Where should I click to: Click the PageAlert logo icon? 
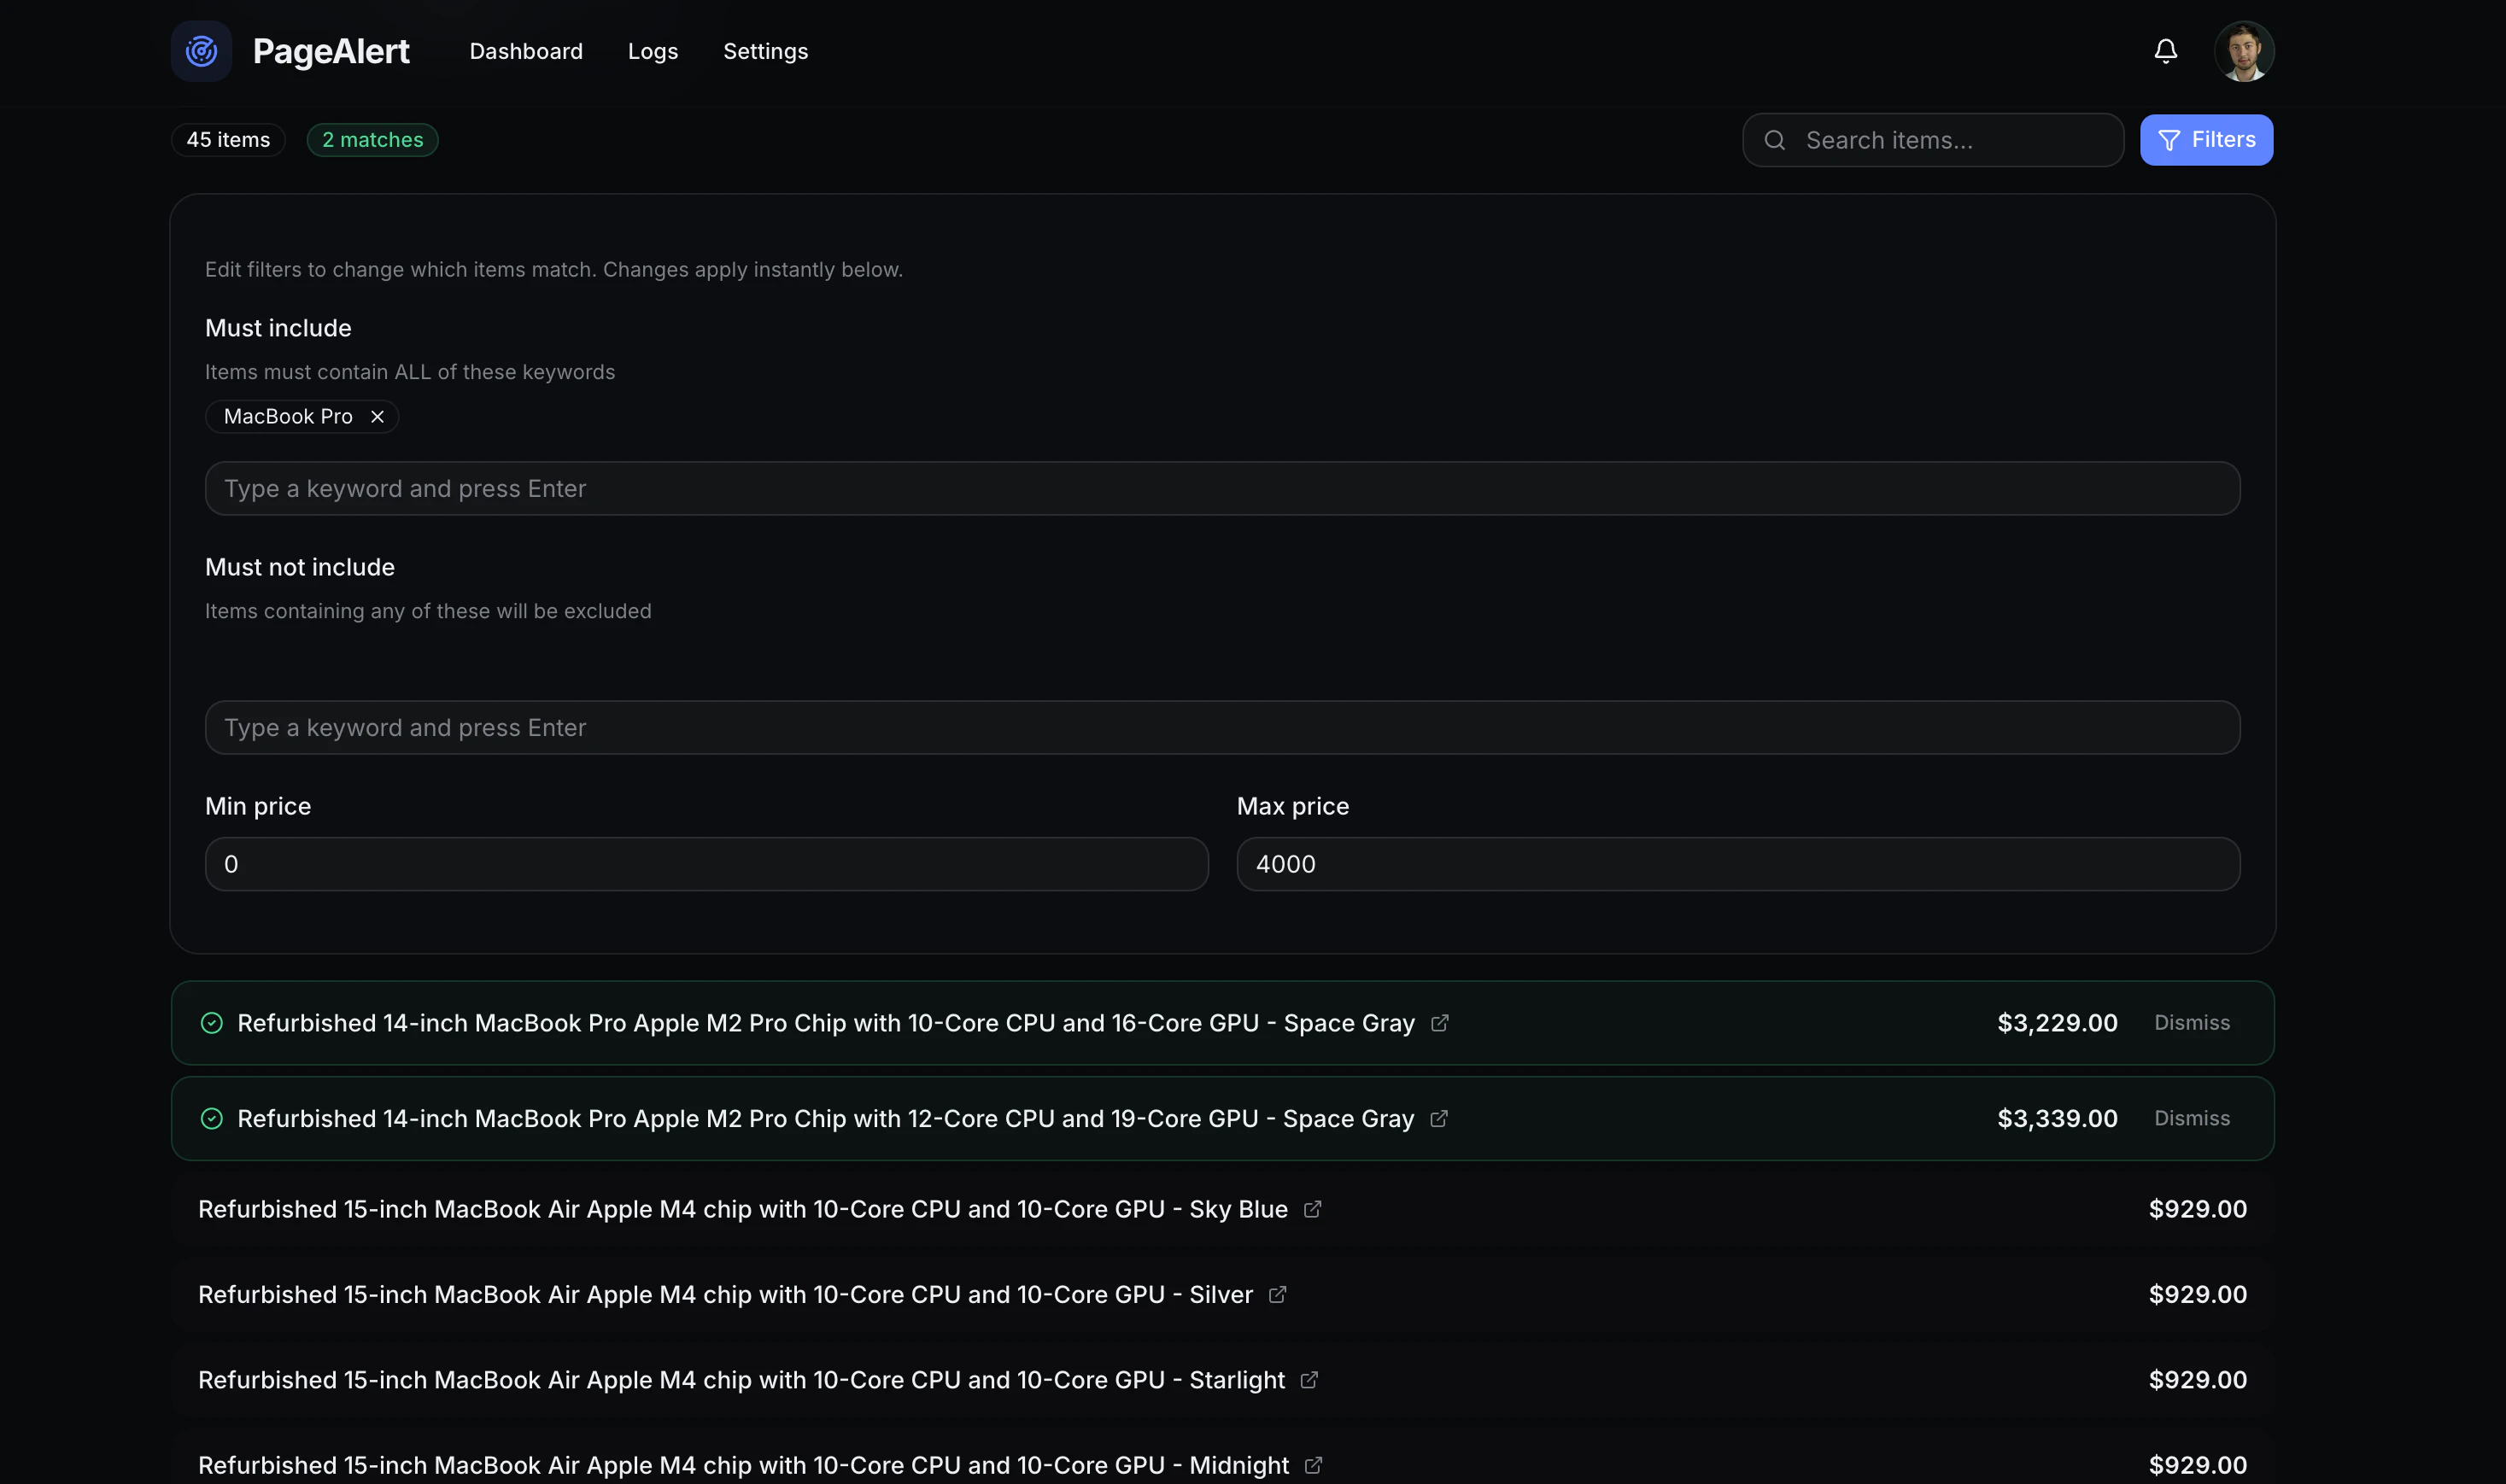pyautogui.click(x=201, y=51)
